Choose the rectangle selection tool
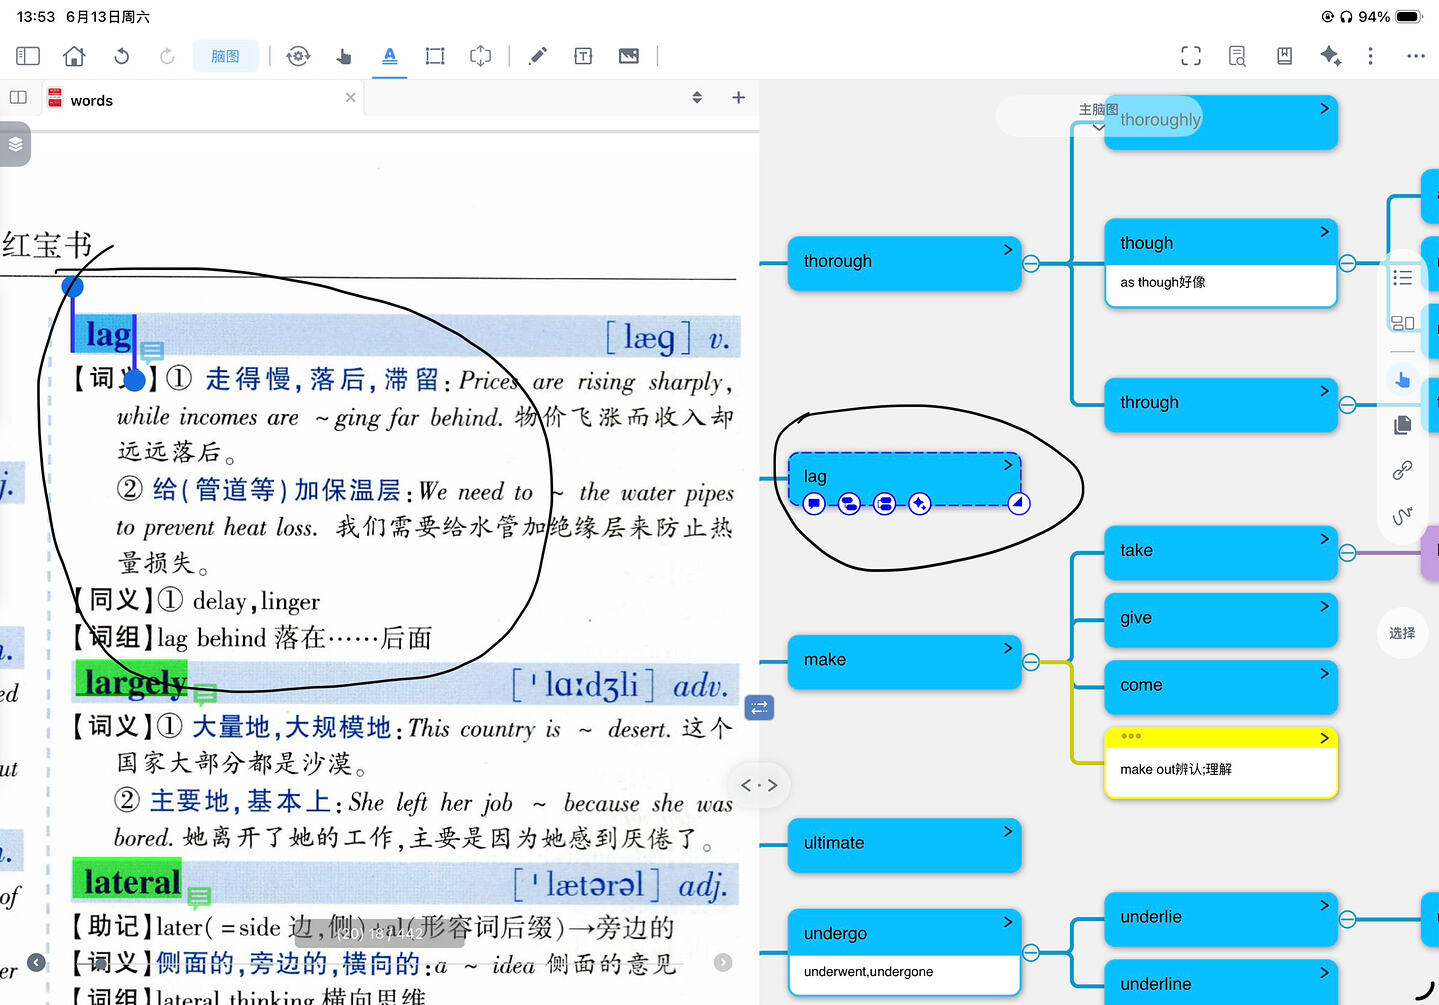This screenshot has height=1005, width=1439. pos(435,56)
